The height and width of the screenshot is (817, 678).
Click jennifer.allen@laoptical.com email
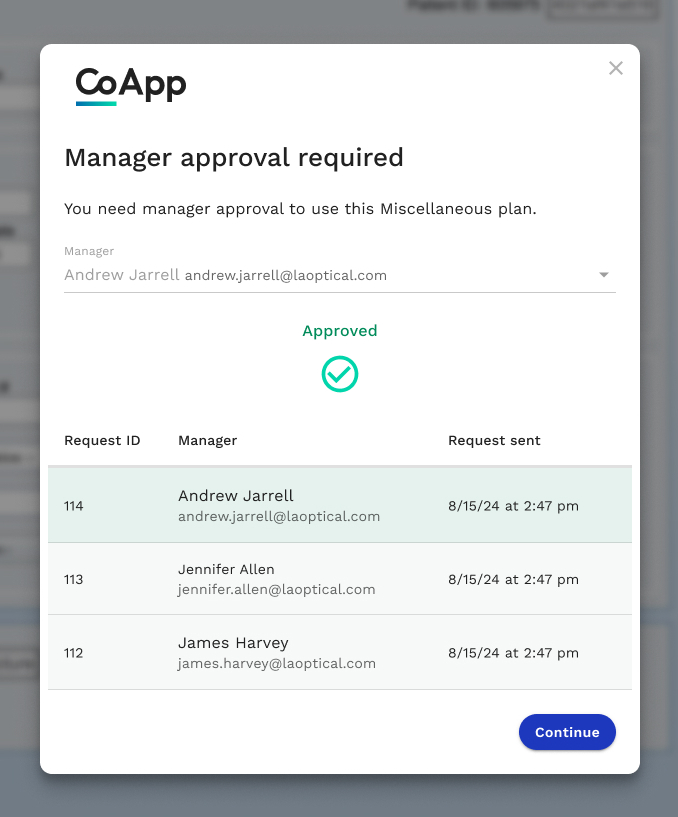coord(276,589)
